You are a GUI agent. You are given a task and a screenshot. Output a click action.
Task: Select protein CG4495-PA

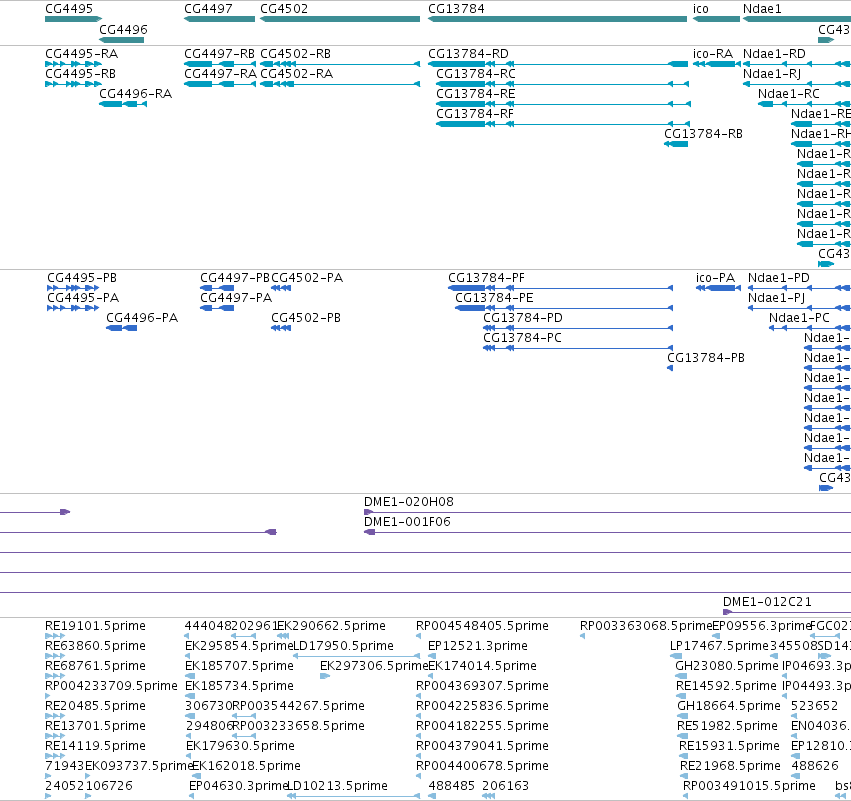(83, 298)
